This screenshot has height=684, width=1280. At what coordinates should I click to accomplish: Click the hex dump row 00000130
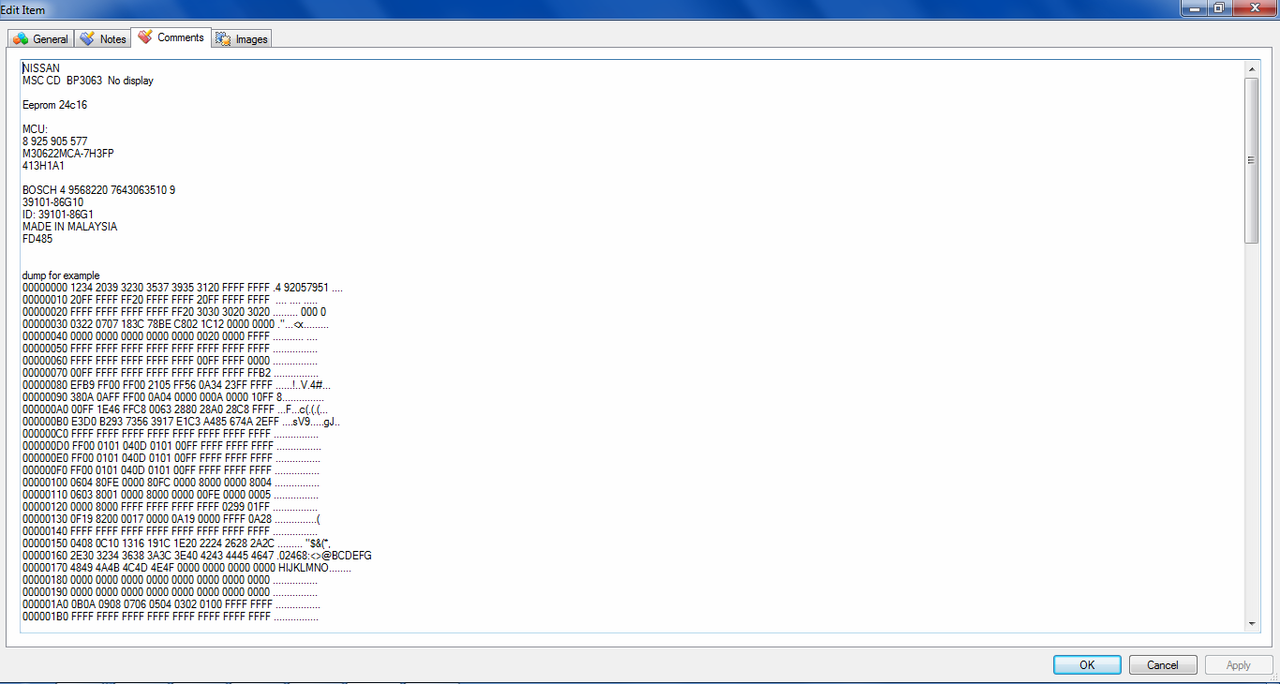point(171,518)
